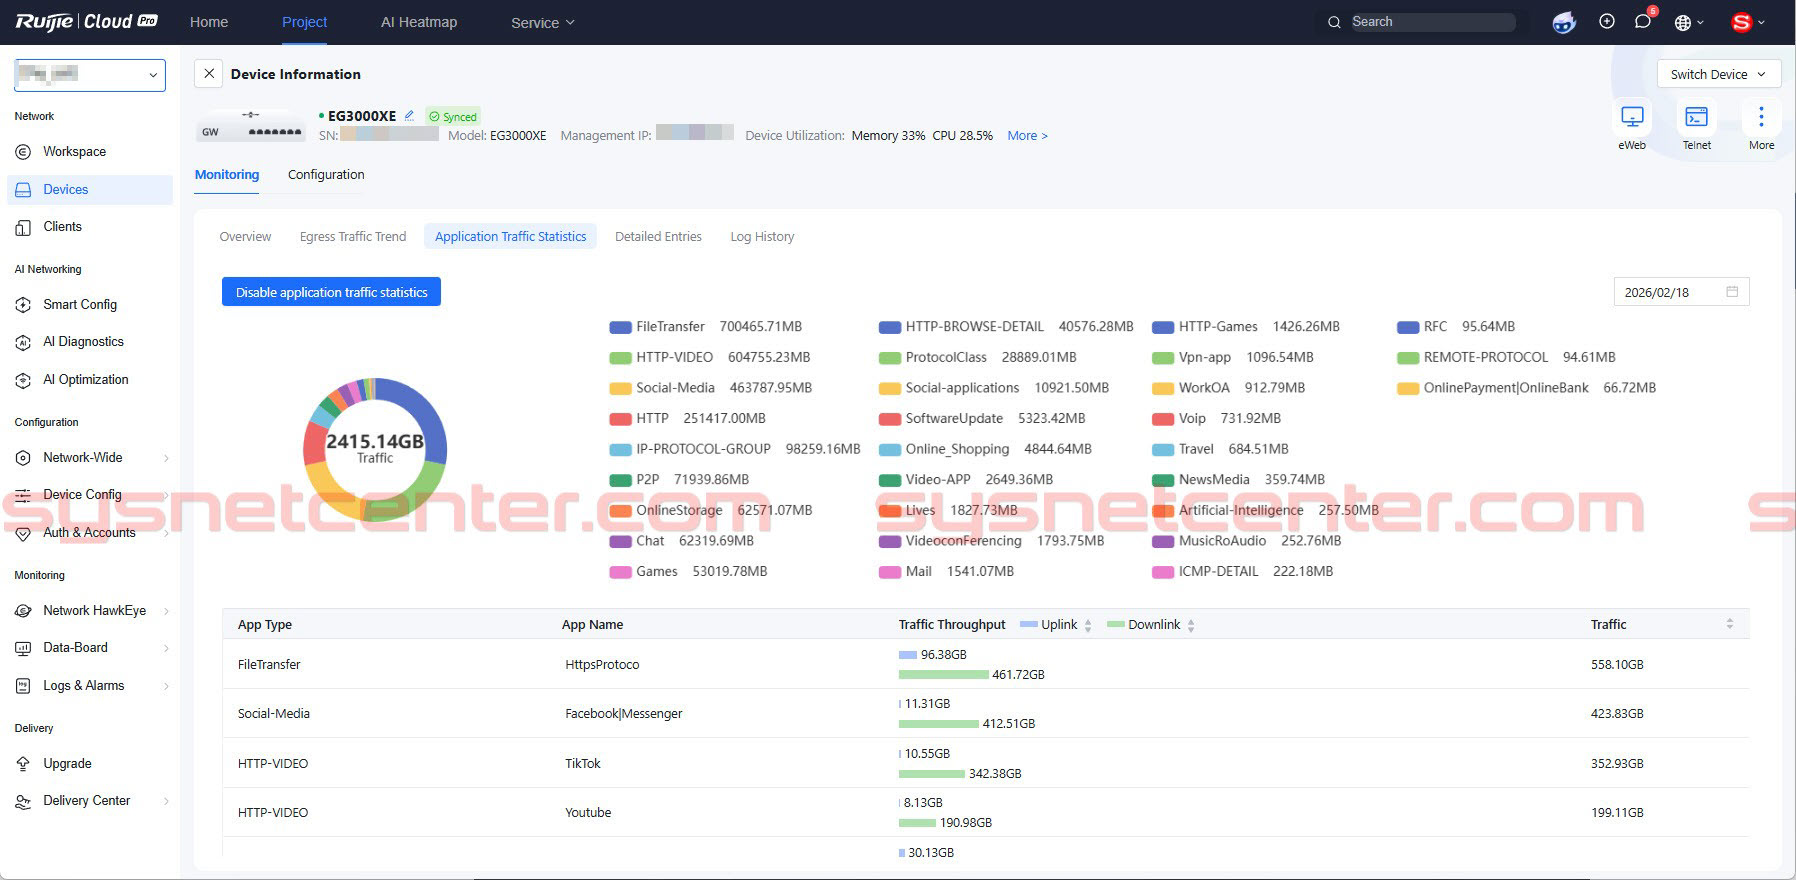Open the eWeb management icon
The width and height of the screenshot is (1796, 880).
pyautogui.click(x=1631, y=118)
